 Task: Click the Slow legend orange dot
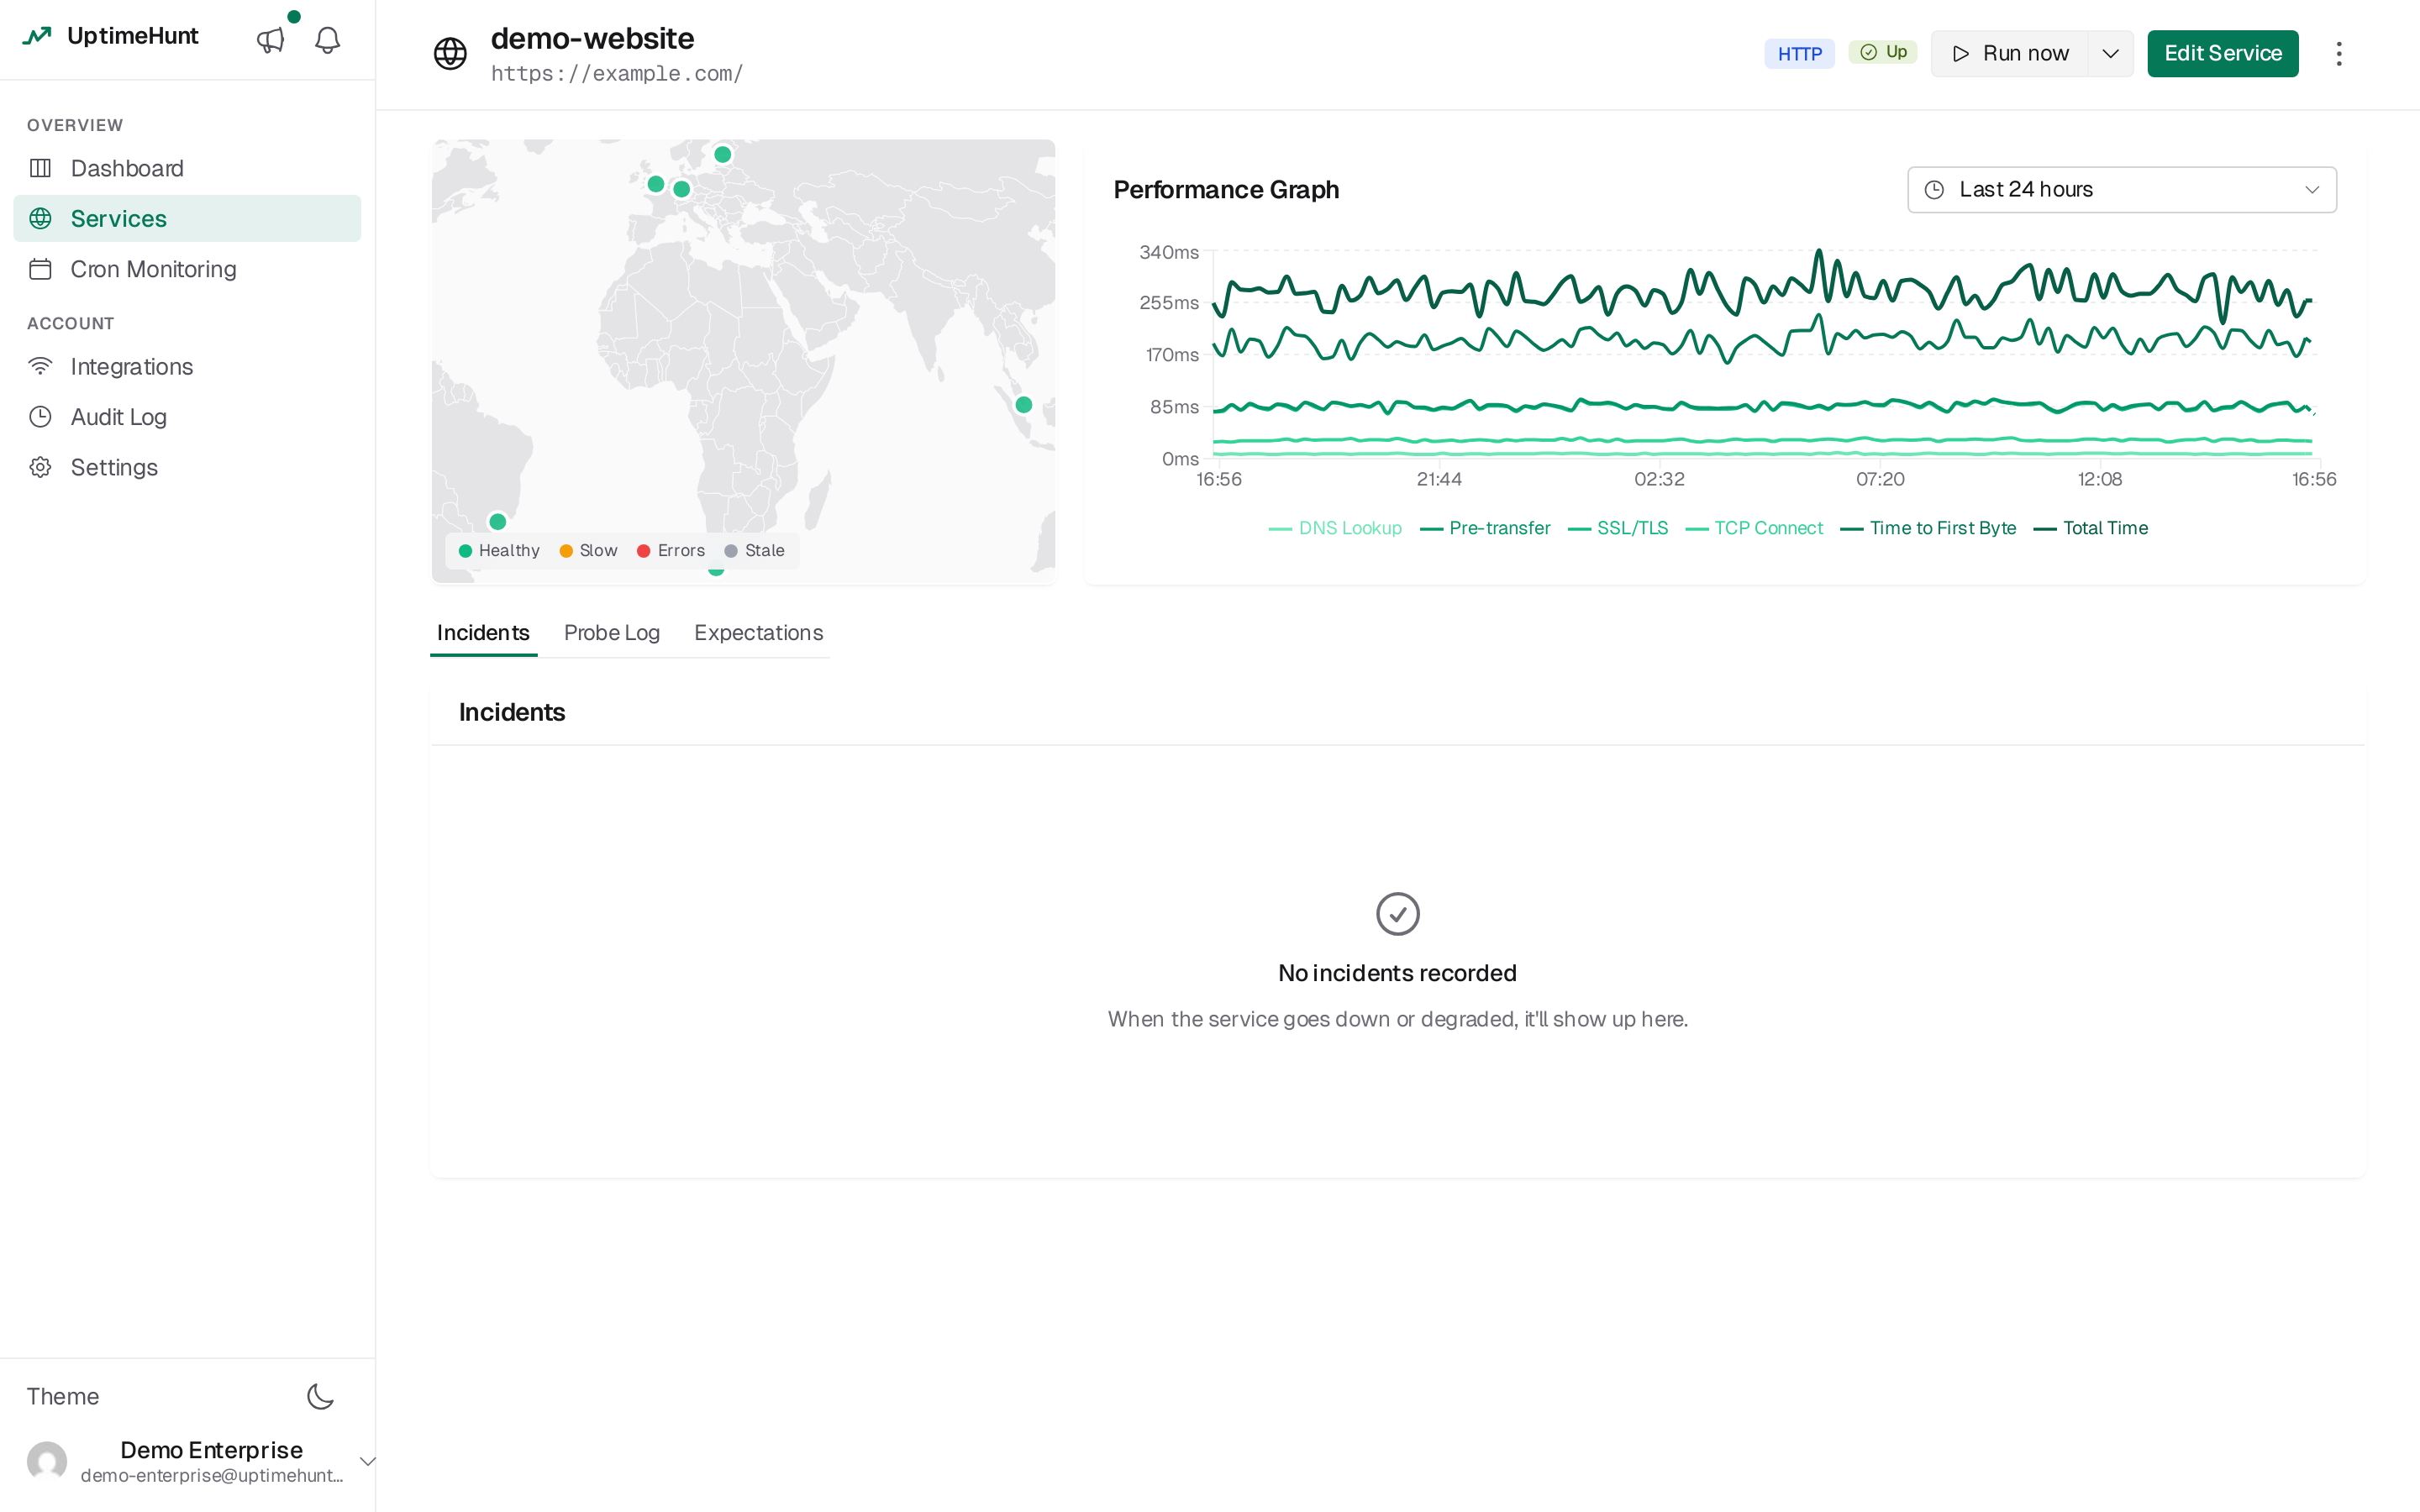[x=566, y=551]
